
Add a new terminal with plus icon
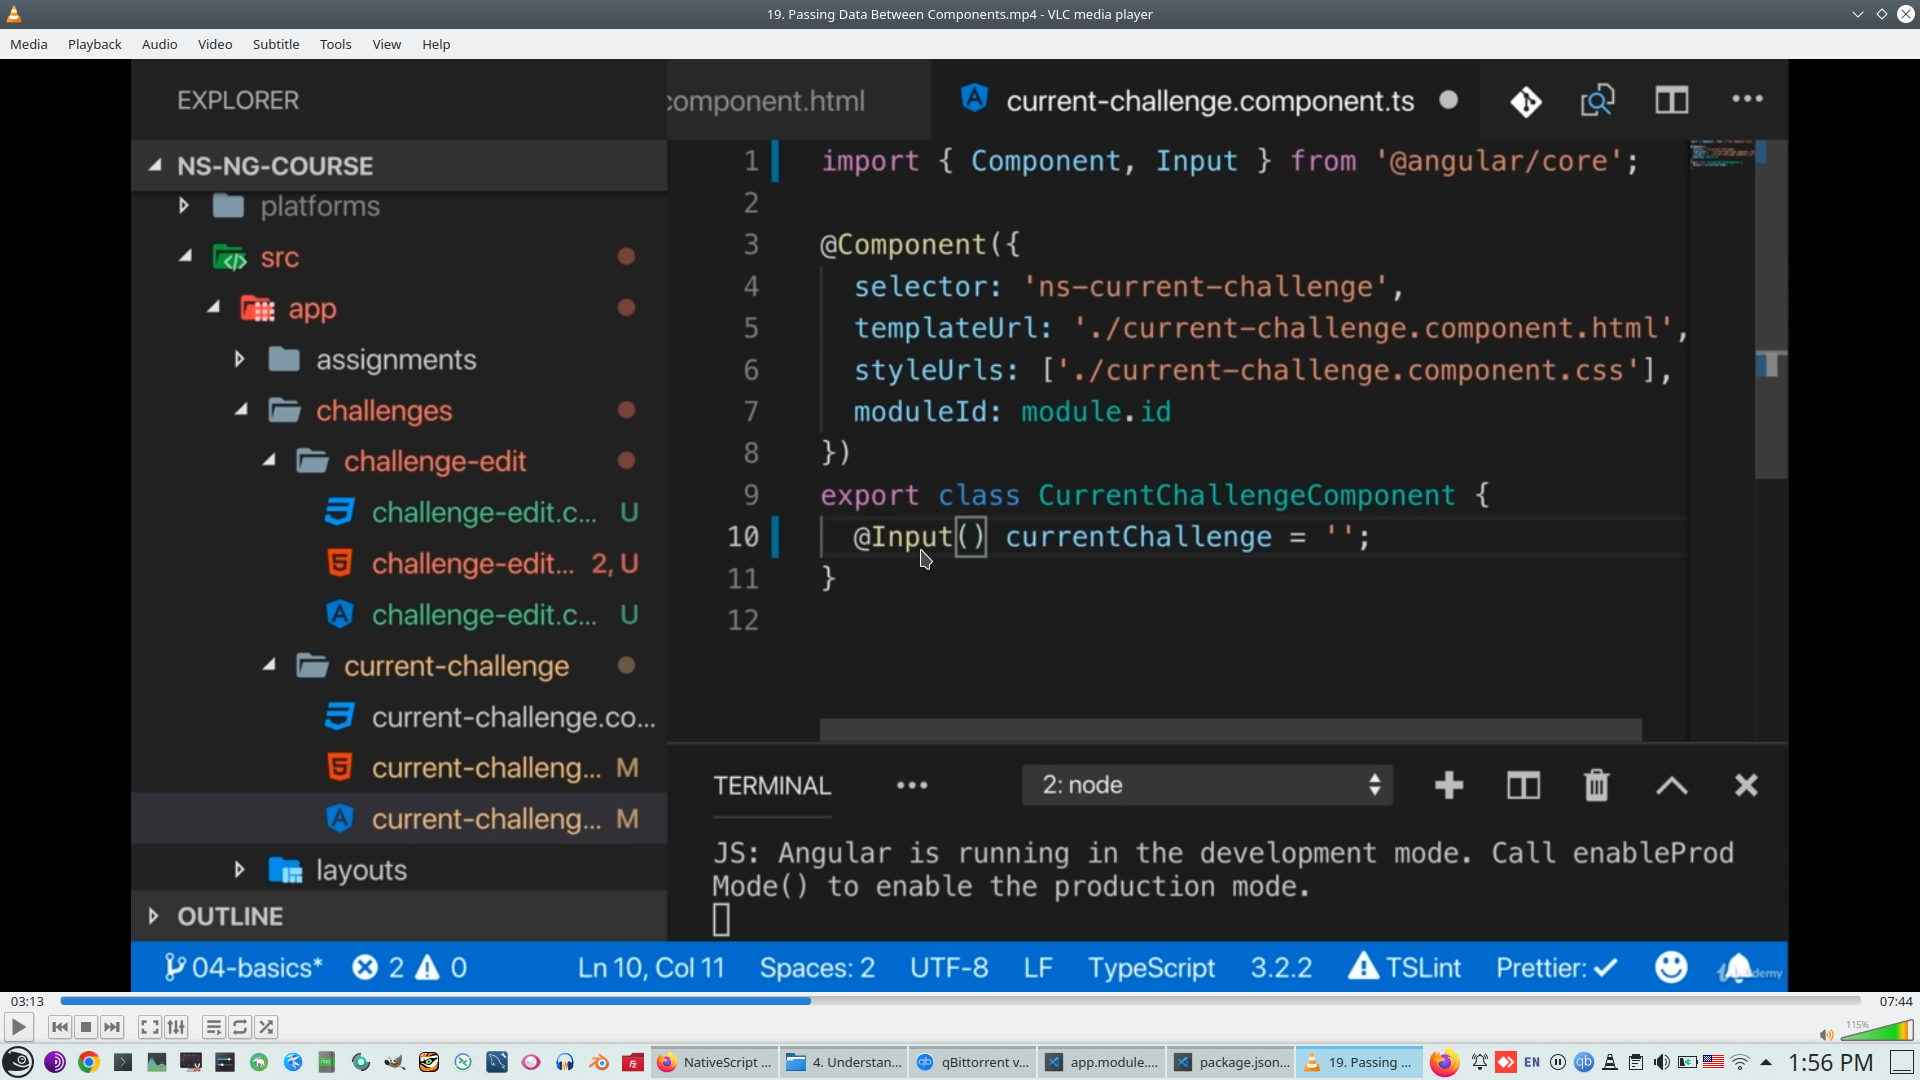(1448, 785)
